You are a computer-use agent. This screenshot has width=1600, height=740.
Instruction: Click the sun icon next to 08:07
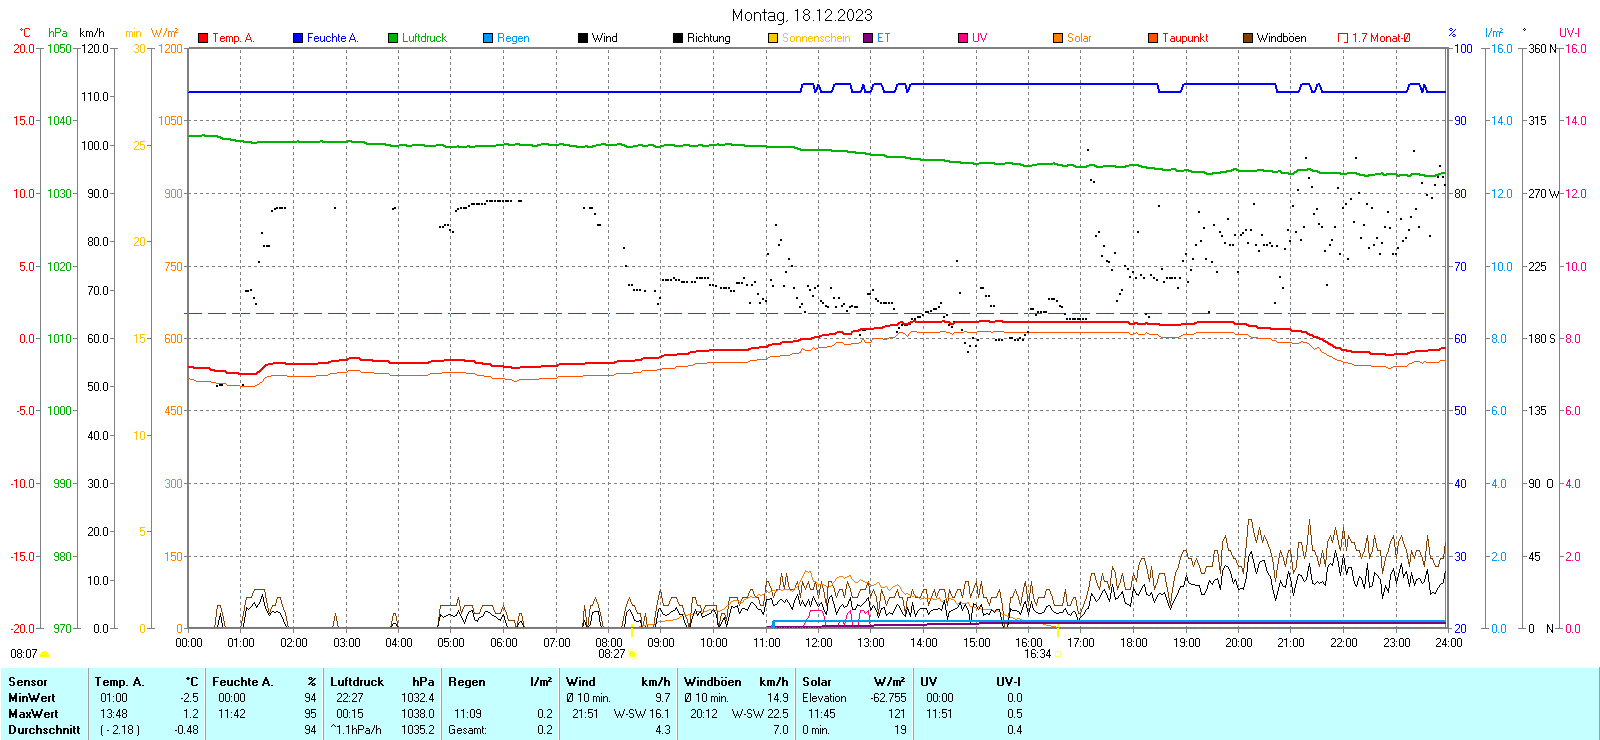point(44,654)
